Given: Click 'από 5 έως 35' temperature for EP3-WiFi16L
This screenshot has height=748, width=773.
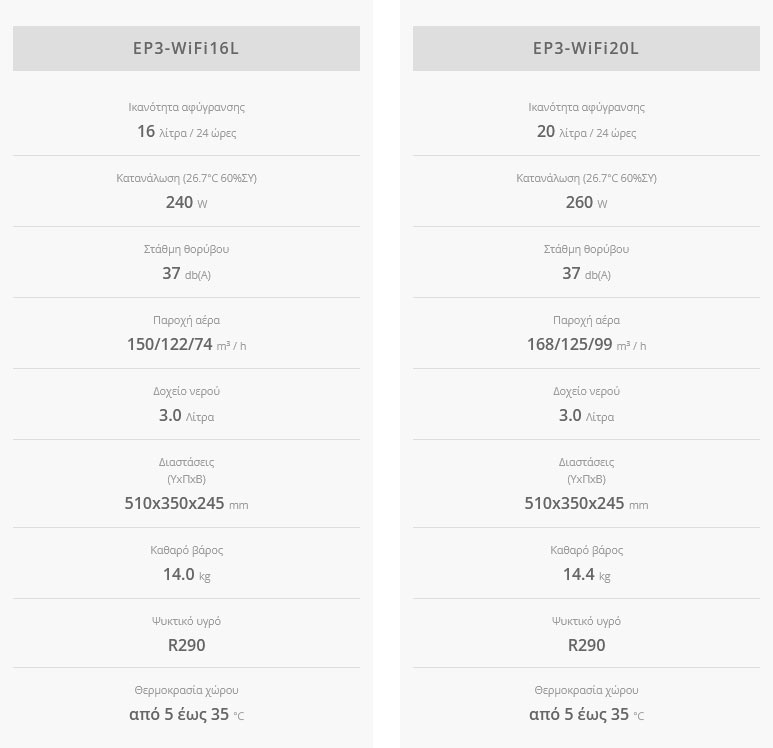Looking at the screenshot, I should 186,715.
